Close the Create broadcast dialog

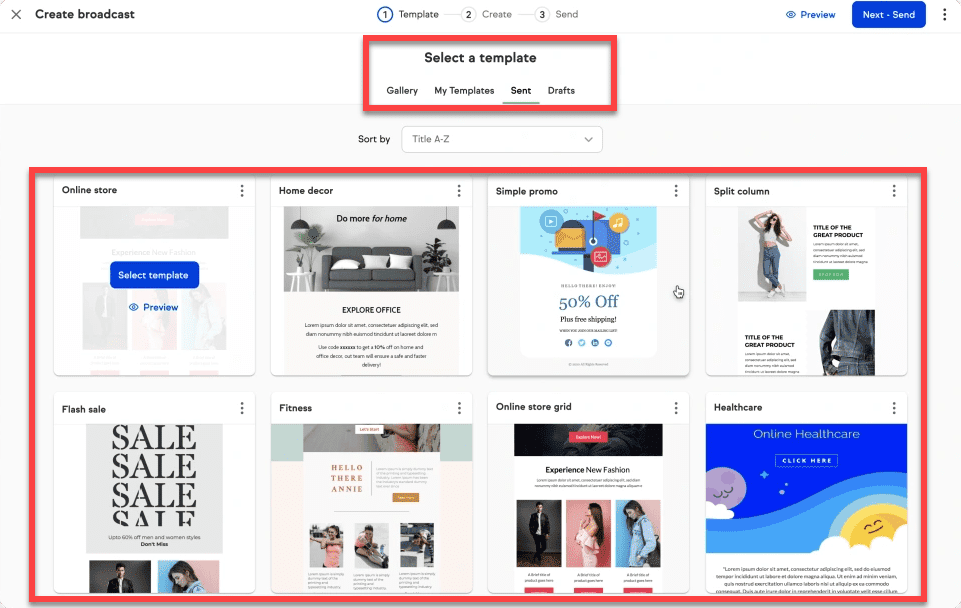(x=17, y=14)
